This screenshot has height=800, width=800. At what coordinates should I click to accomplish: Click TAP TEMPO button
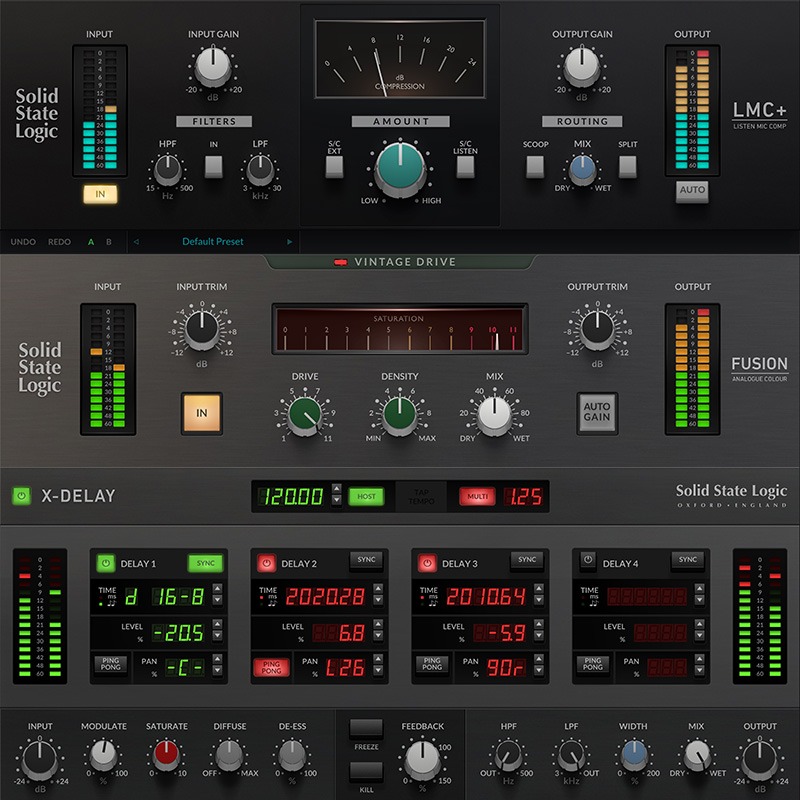(421, 496)
